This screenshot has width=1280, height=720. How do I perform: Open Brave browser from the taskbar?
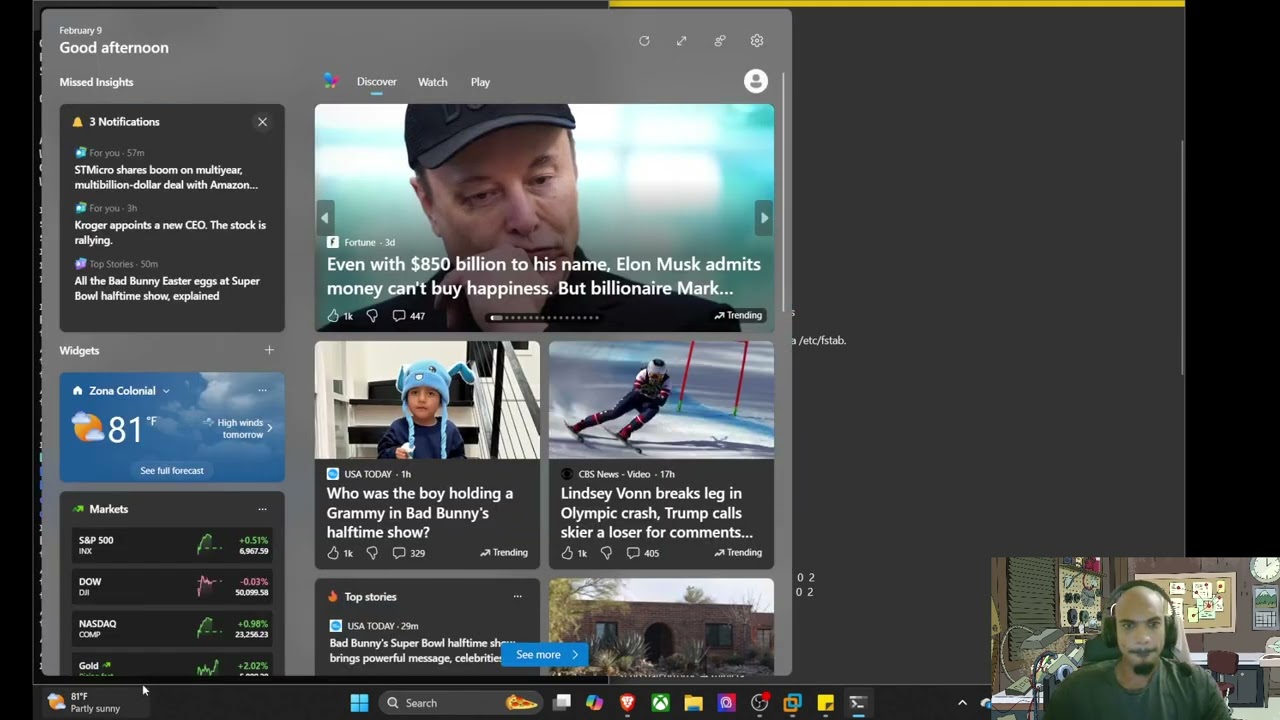(627, 703)
